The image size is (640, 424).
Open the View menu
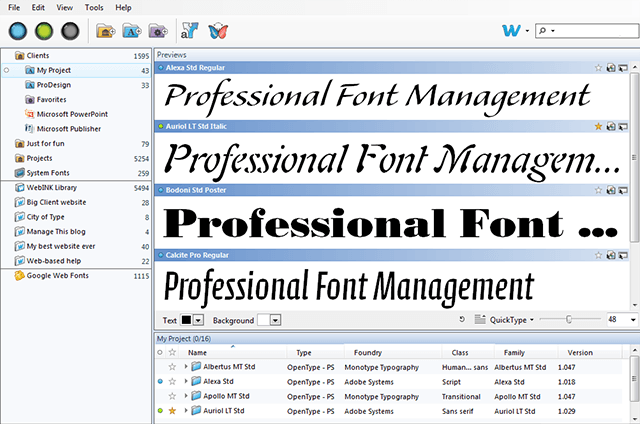tap(64, 7)
